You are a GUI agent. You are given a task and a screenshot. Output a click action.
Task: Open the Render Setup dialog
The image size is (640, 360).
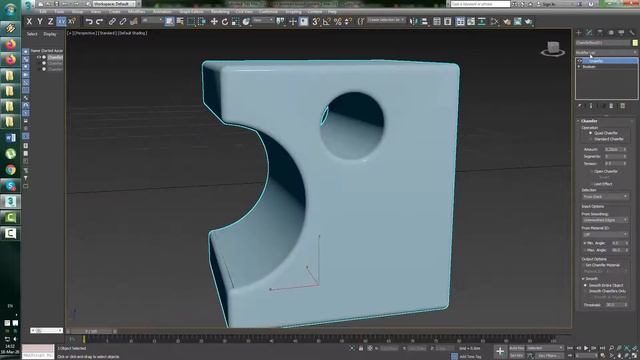pyautogui.click(x=507, y=22)
